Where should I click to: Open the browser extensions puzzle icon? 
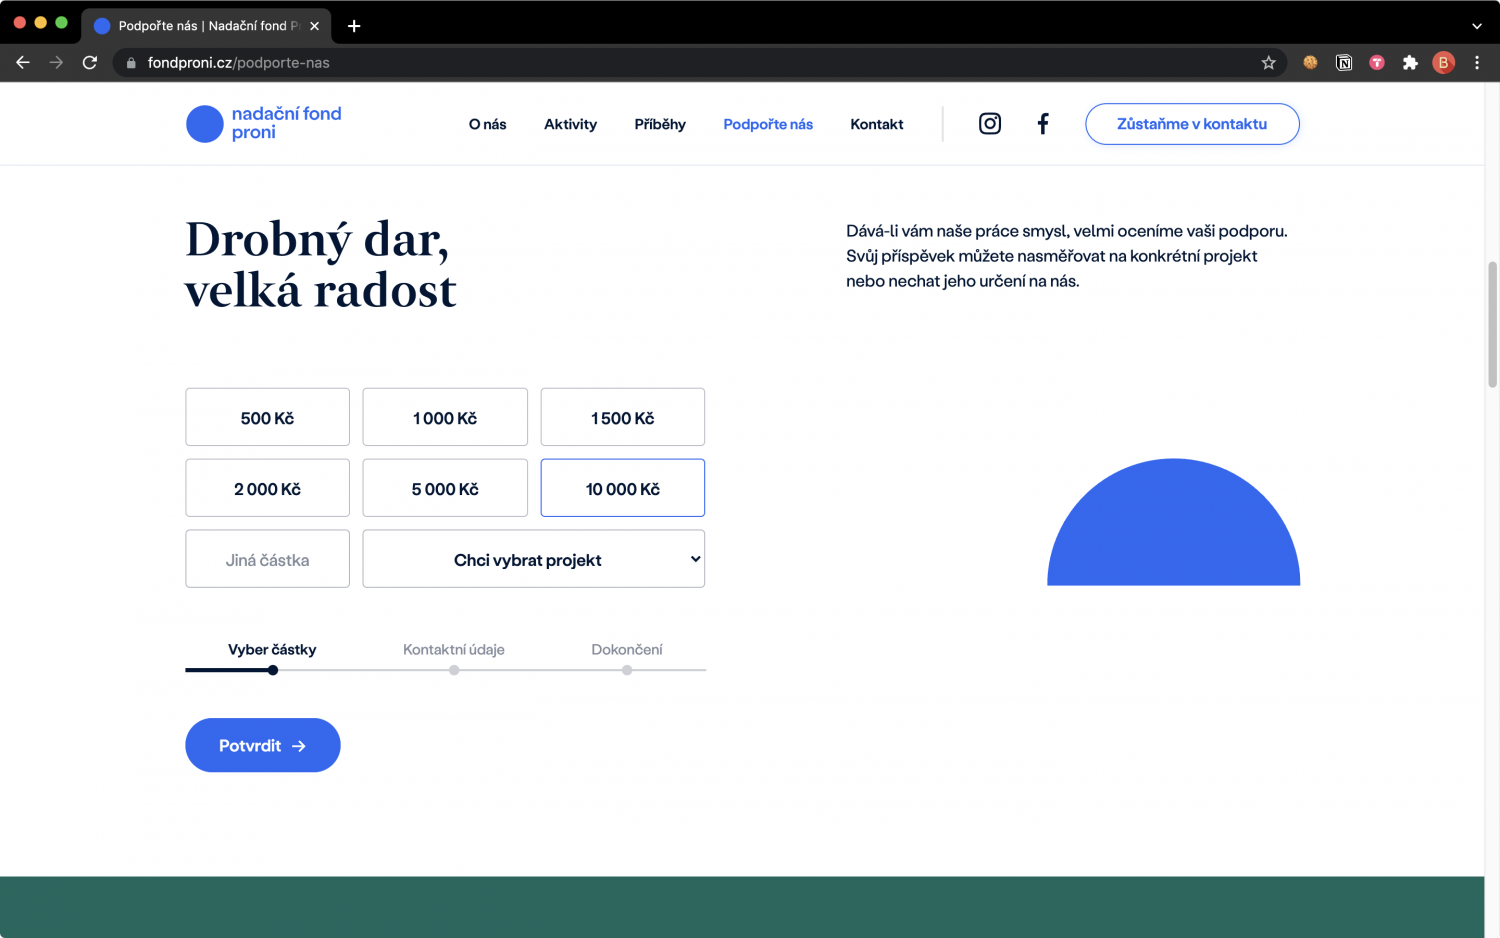coord(1410,63)
